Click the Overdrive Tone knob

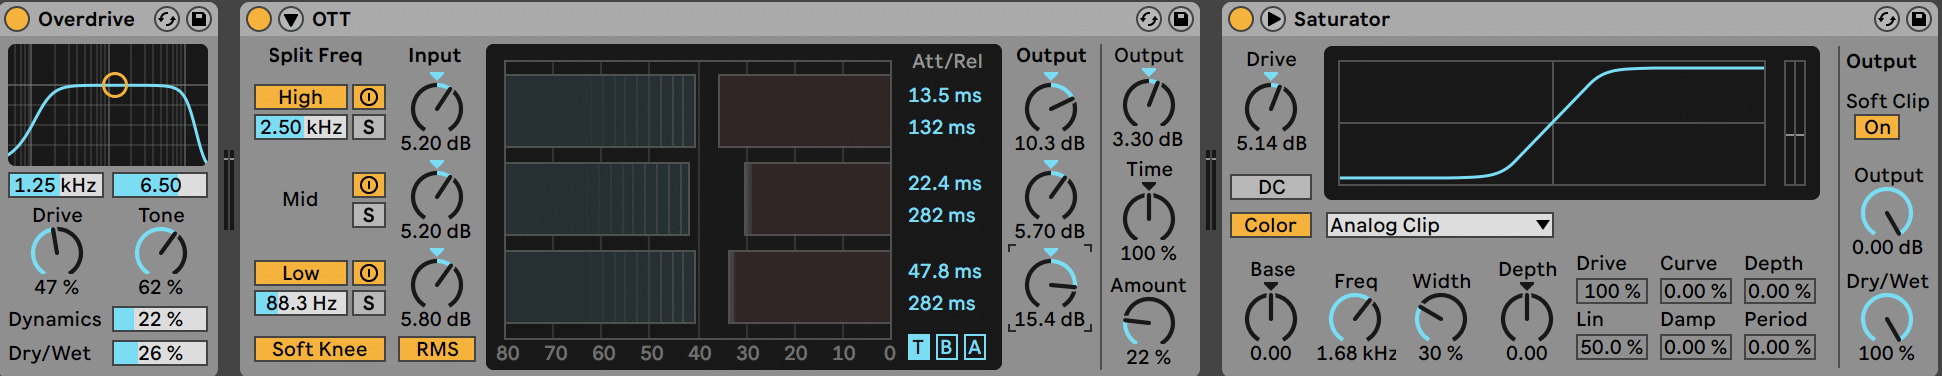(161, 251)
